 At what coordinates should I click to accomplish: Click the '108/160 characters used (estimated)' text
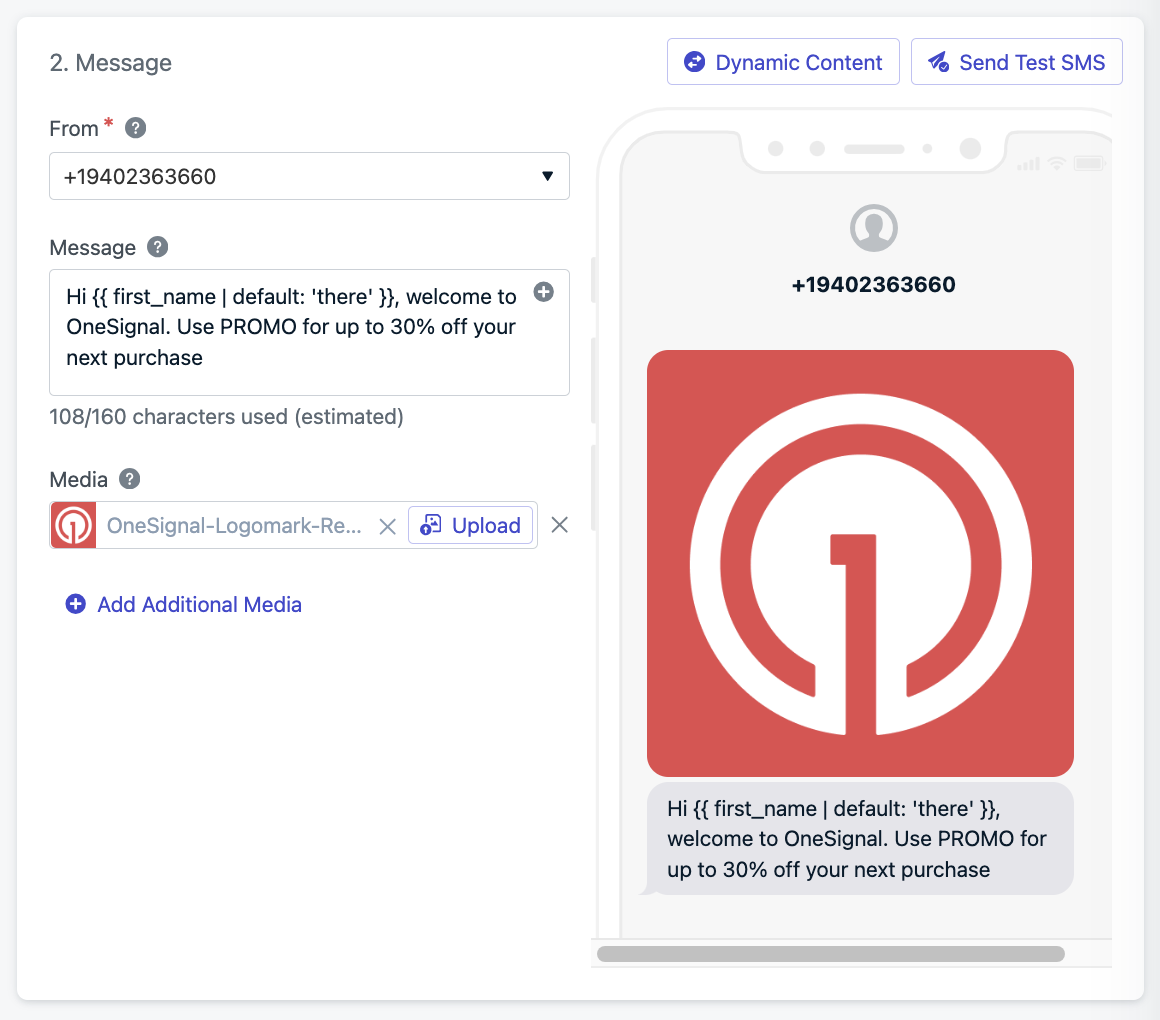[x=226, y=417]
